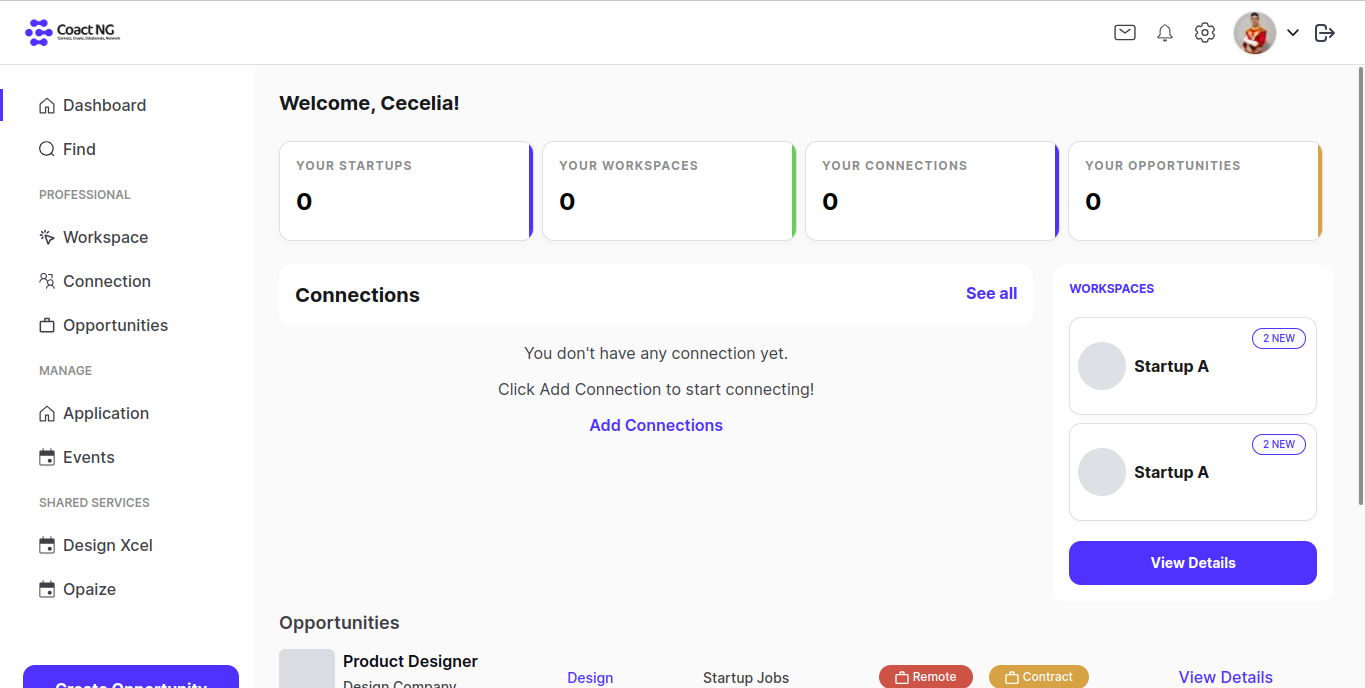
Task: Click the logout icon
Action: [x=1325, y=33]
